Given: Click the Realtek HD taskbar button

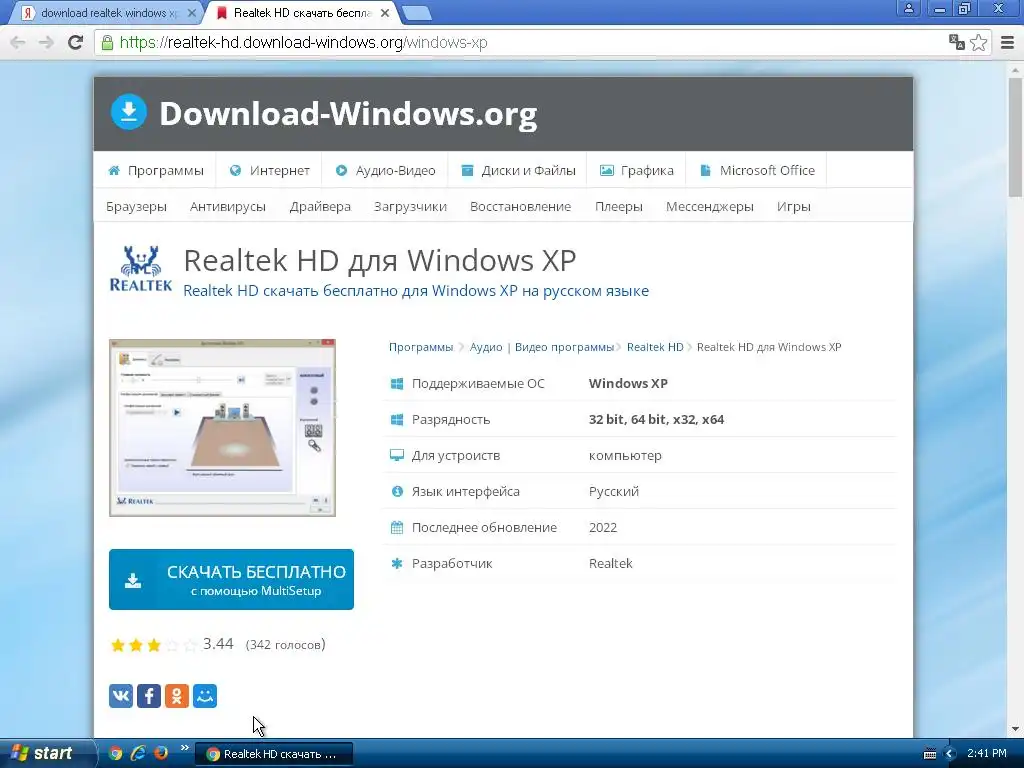Looking at the screenshot, I should coord(274,754).
